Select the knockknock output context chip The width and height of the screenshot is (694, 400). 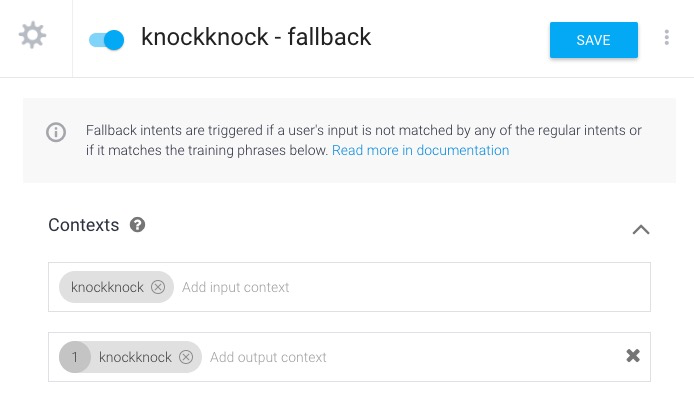pyautogui.click(x=135, y=357)
